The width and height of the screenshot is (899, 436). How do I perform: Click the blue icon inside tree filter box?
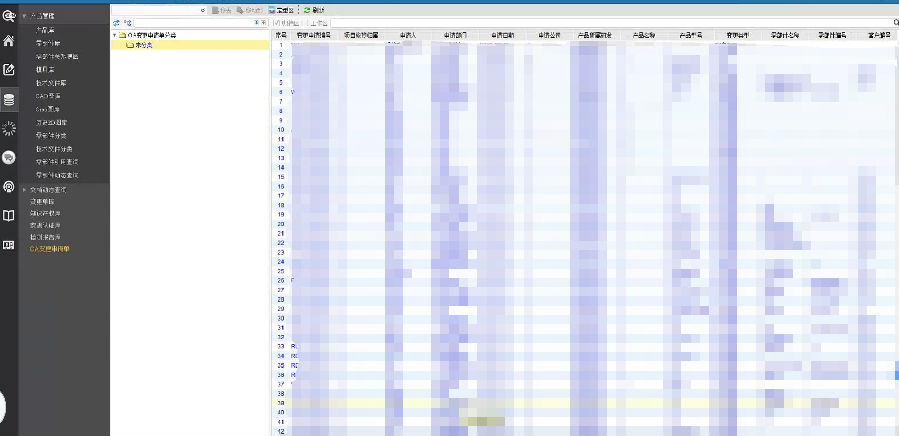tap(256, 22)
